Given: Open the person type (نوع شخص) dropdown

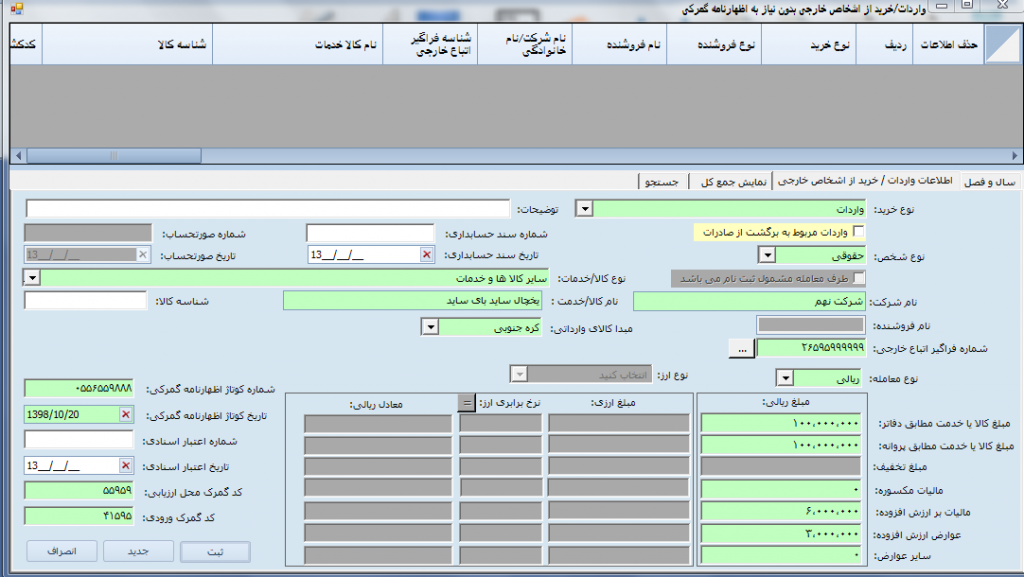Looking at the screenshot, I should coord(767,255).
